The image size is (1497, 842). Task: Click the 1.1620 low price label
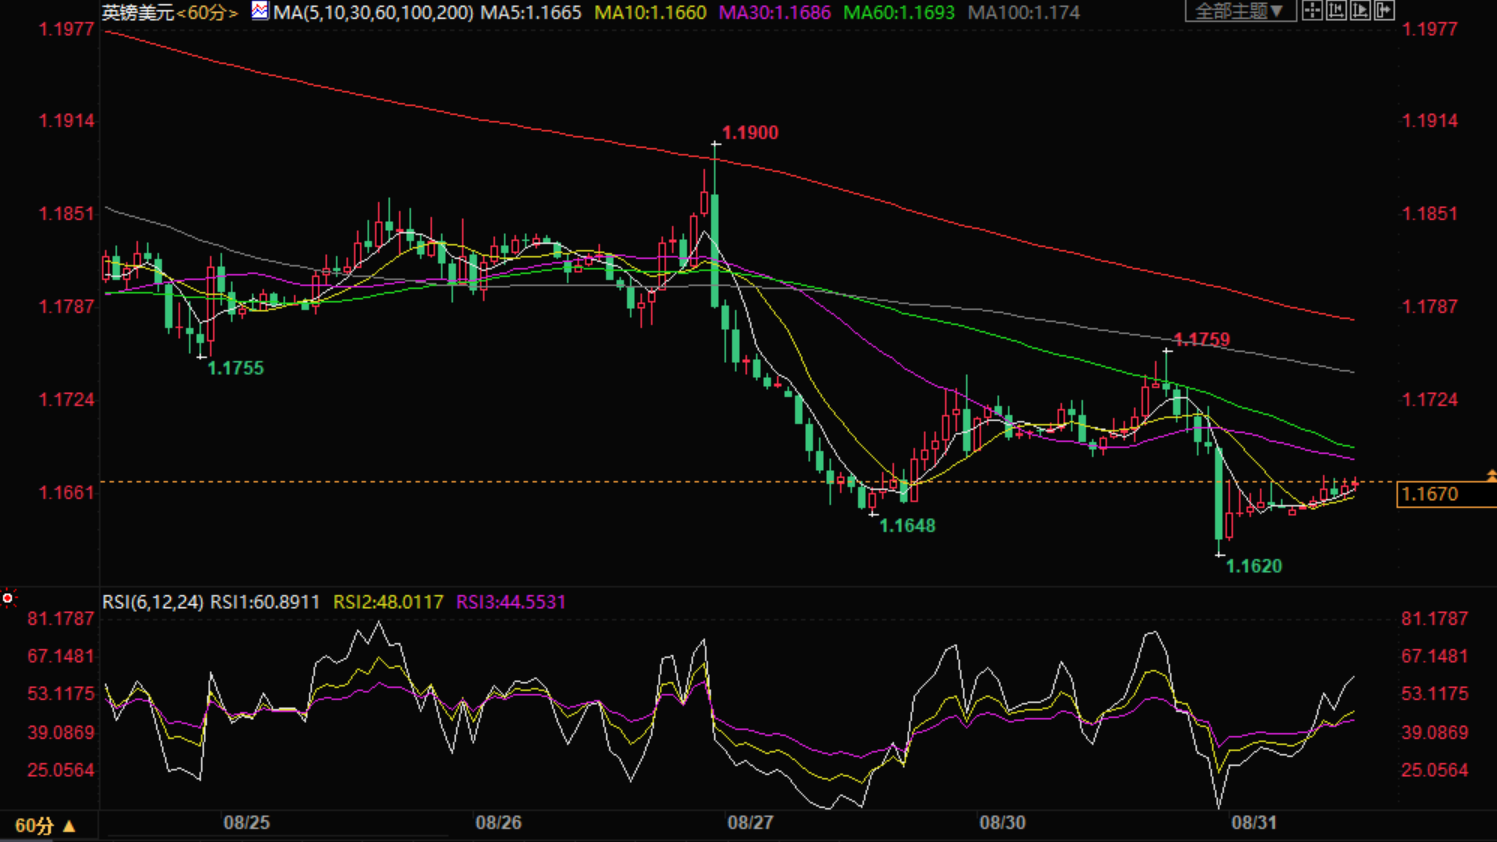point(1254,566)
